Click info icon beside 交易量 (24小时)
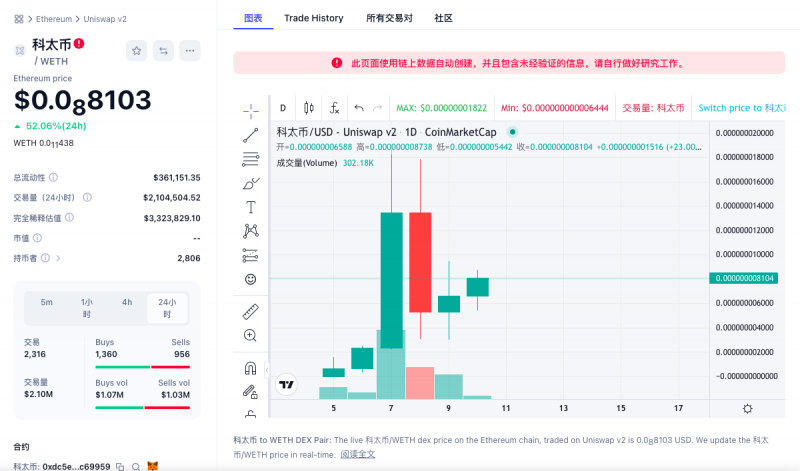The image size is (800, 471). 87,197
